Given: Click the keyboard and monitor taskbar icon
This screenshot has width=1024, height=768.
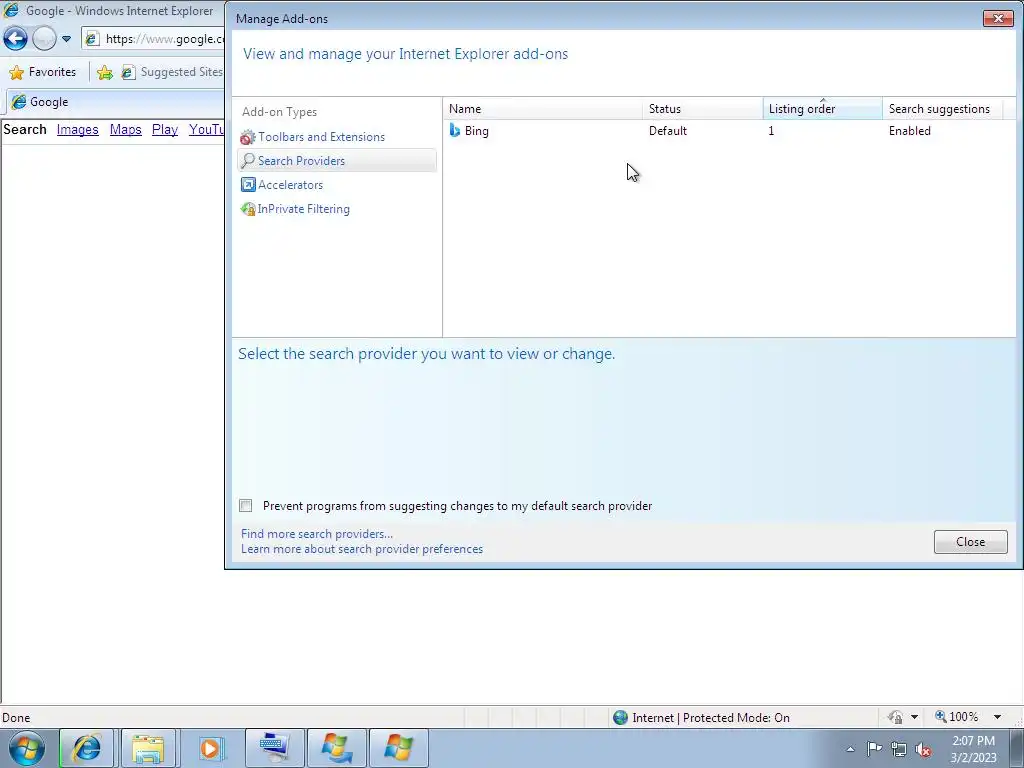Looking at the screenshot, I should pos(273,748).
